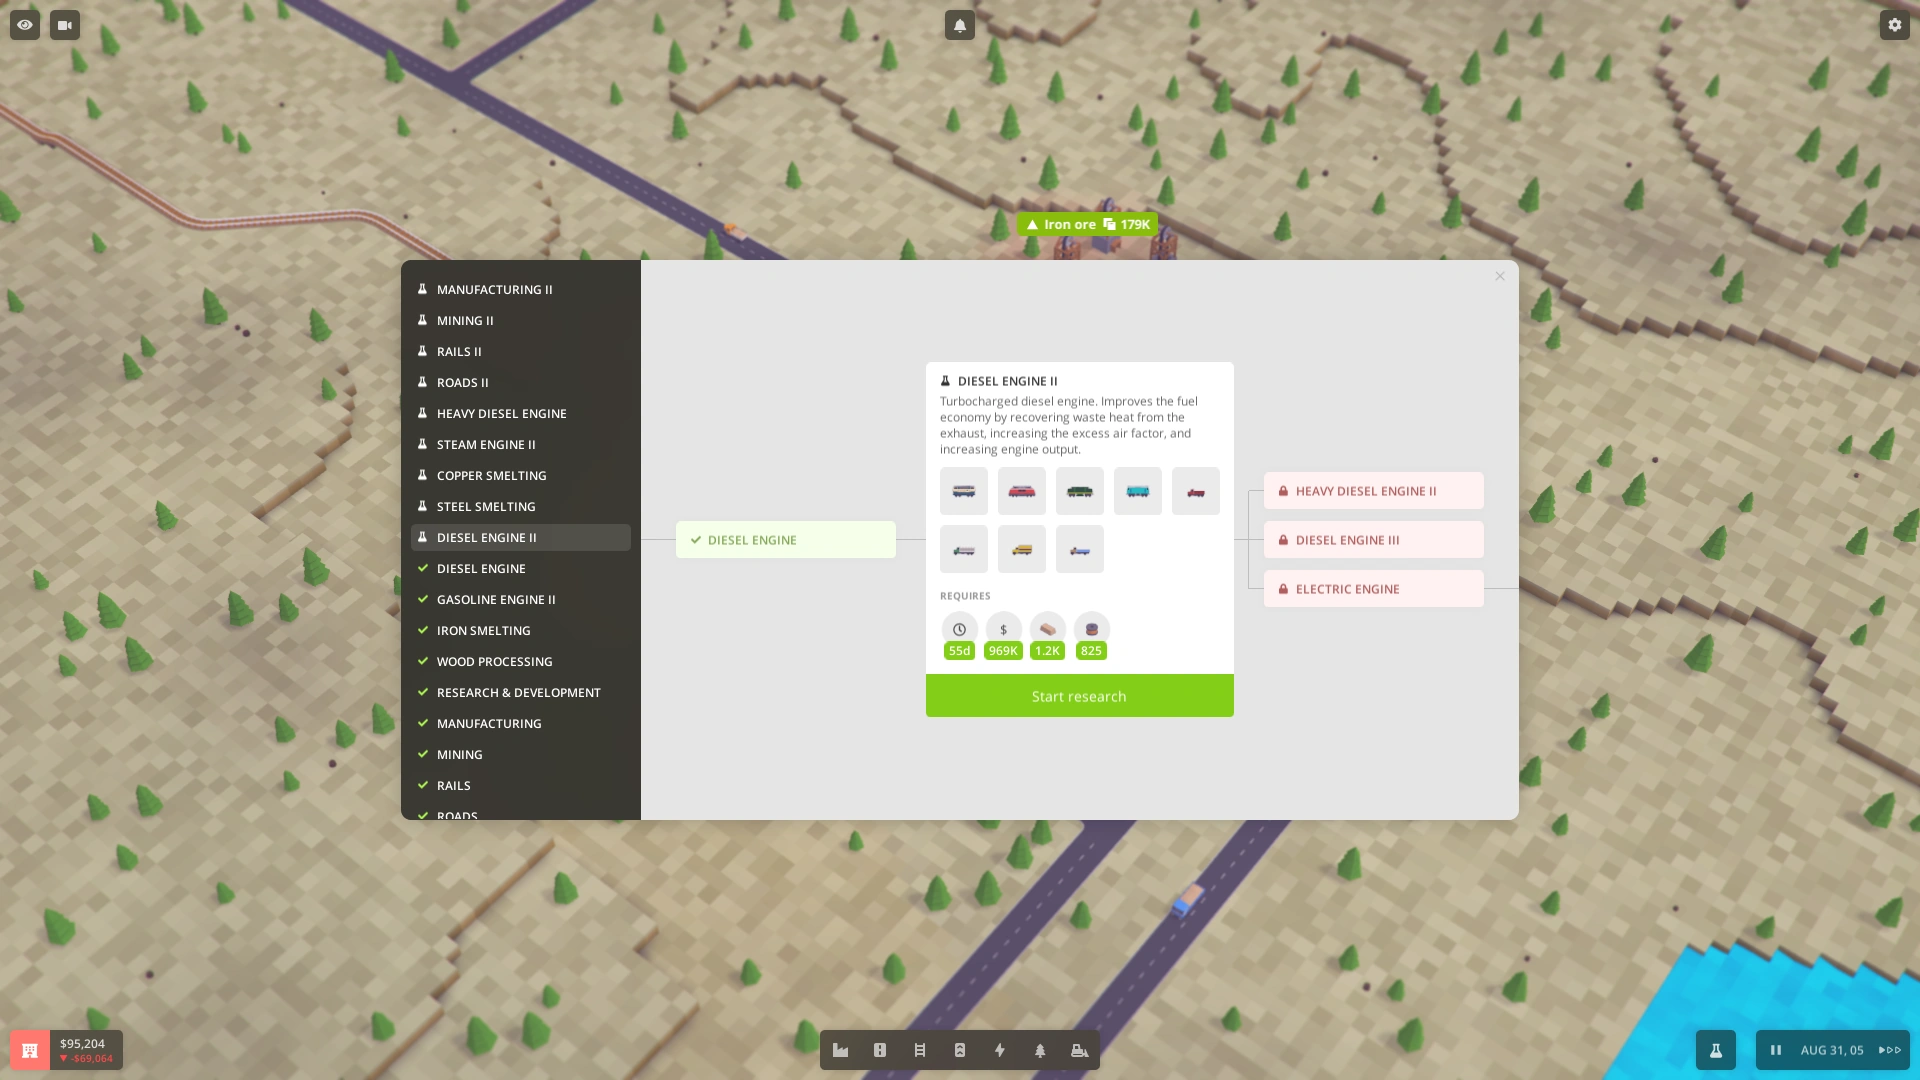Open settings gear
1920x1080 pixels.
point(1894,25)
